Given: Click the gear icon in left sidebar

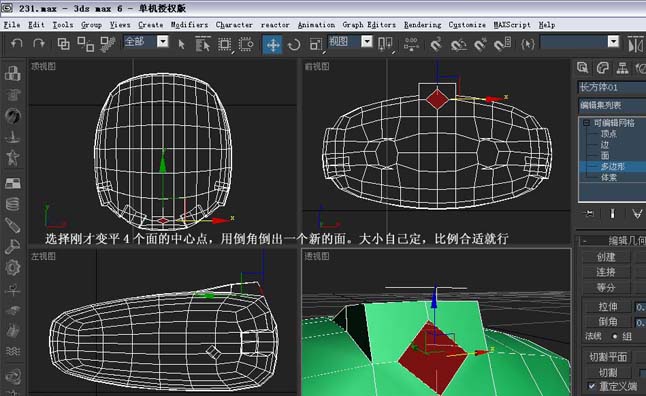Looking at the screenshot, I should click(13, 267).
